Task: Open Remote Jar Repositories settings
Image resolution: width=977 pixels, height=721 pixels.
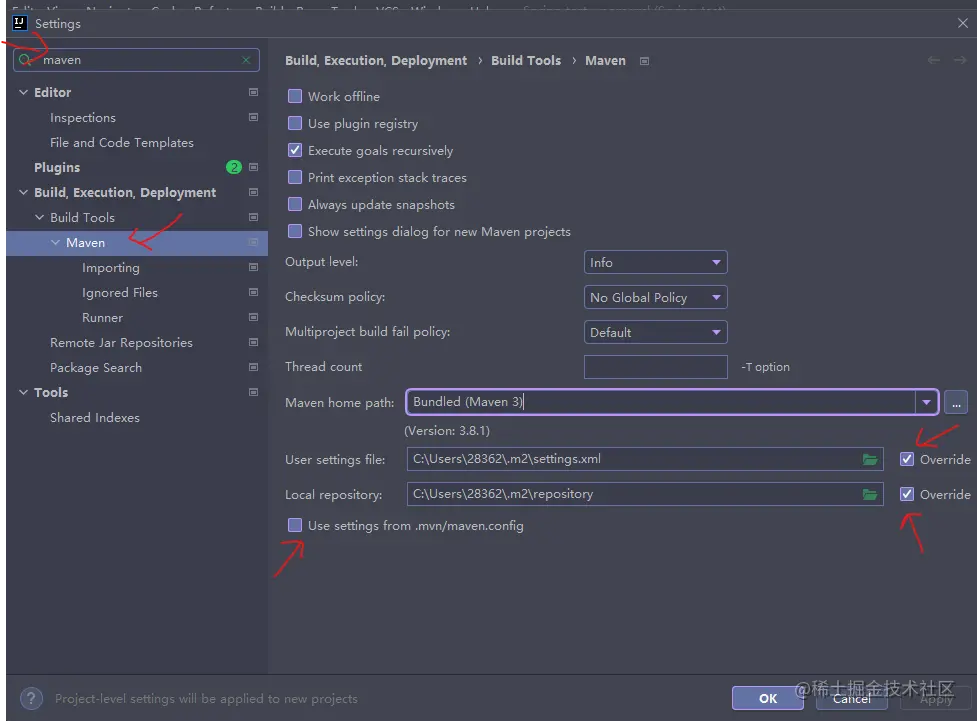Action: click(122, 343)
